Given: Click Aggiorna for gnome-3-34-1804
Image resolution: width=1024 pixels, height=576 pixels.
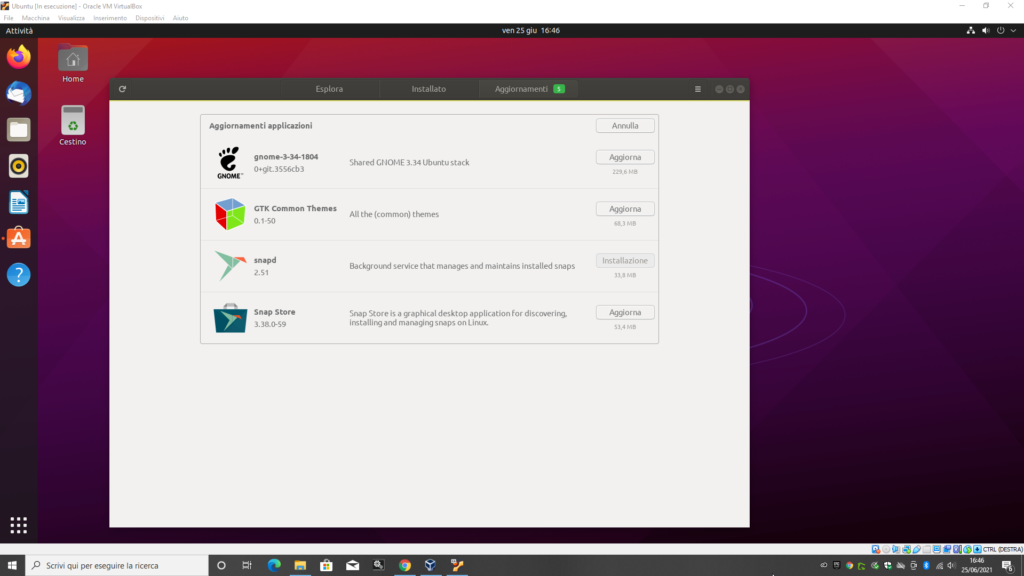Looking at the screenshot, I should tap(625, 157).
